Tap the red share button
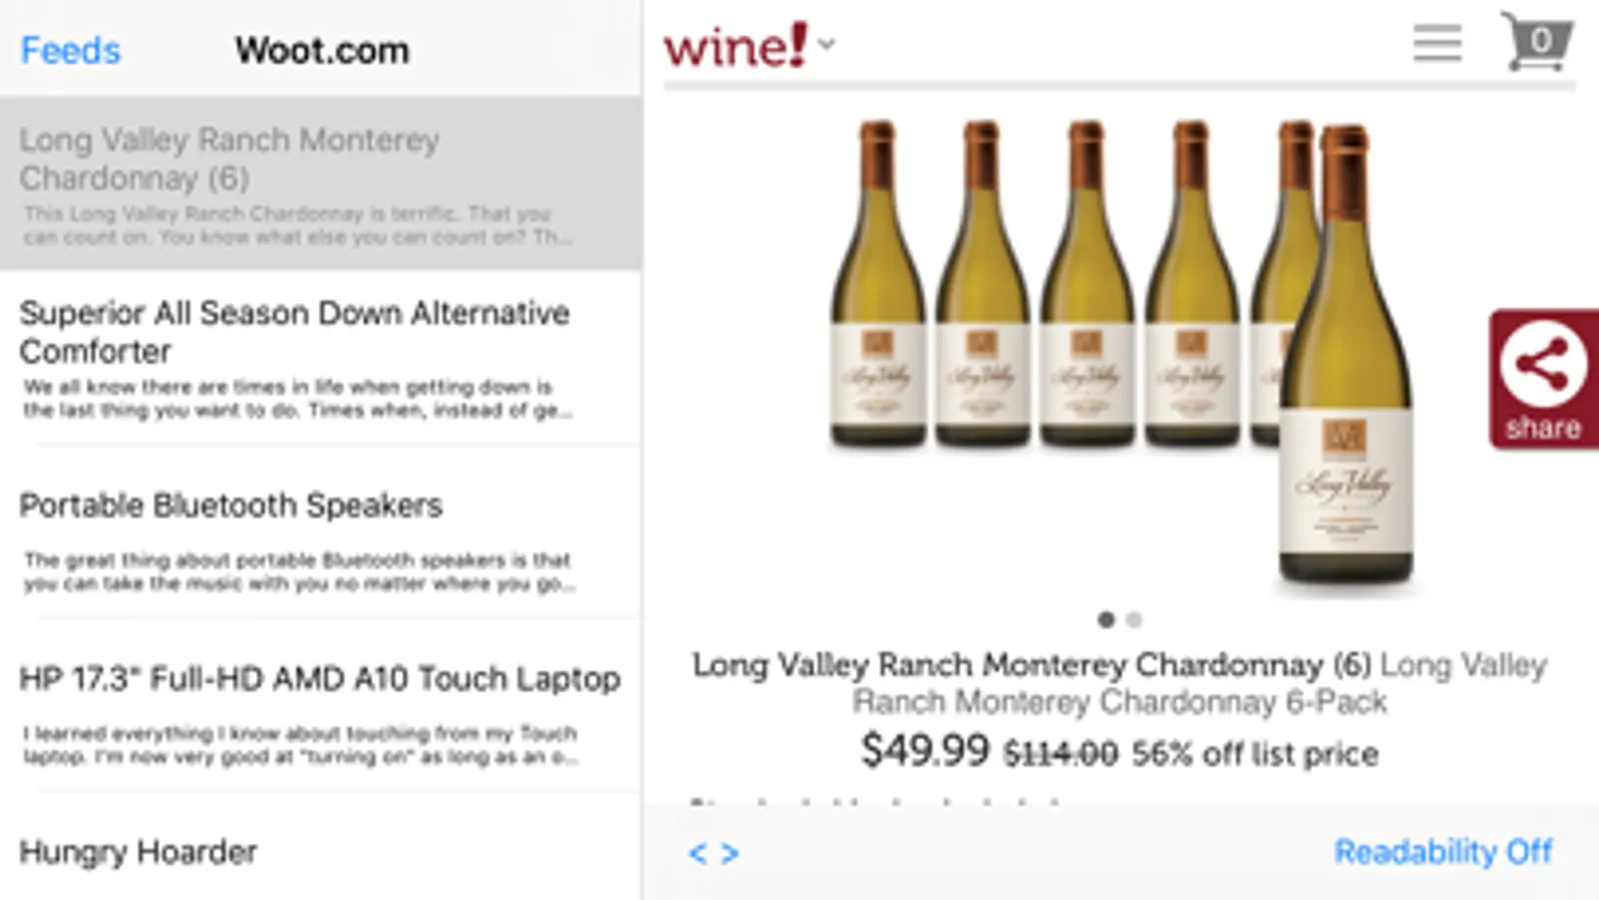 pos(1544,379)
